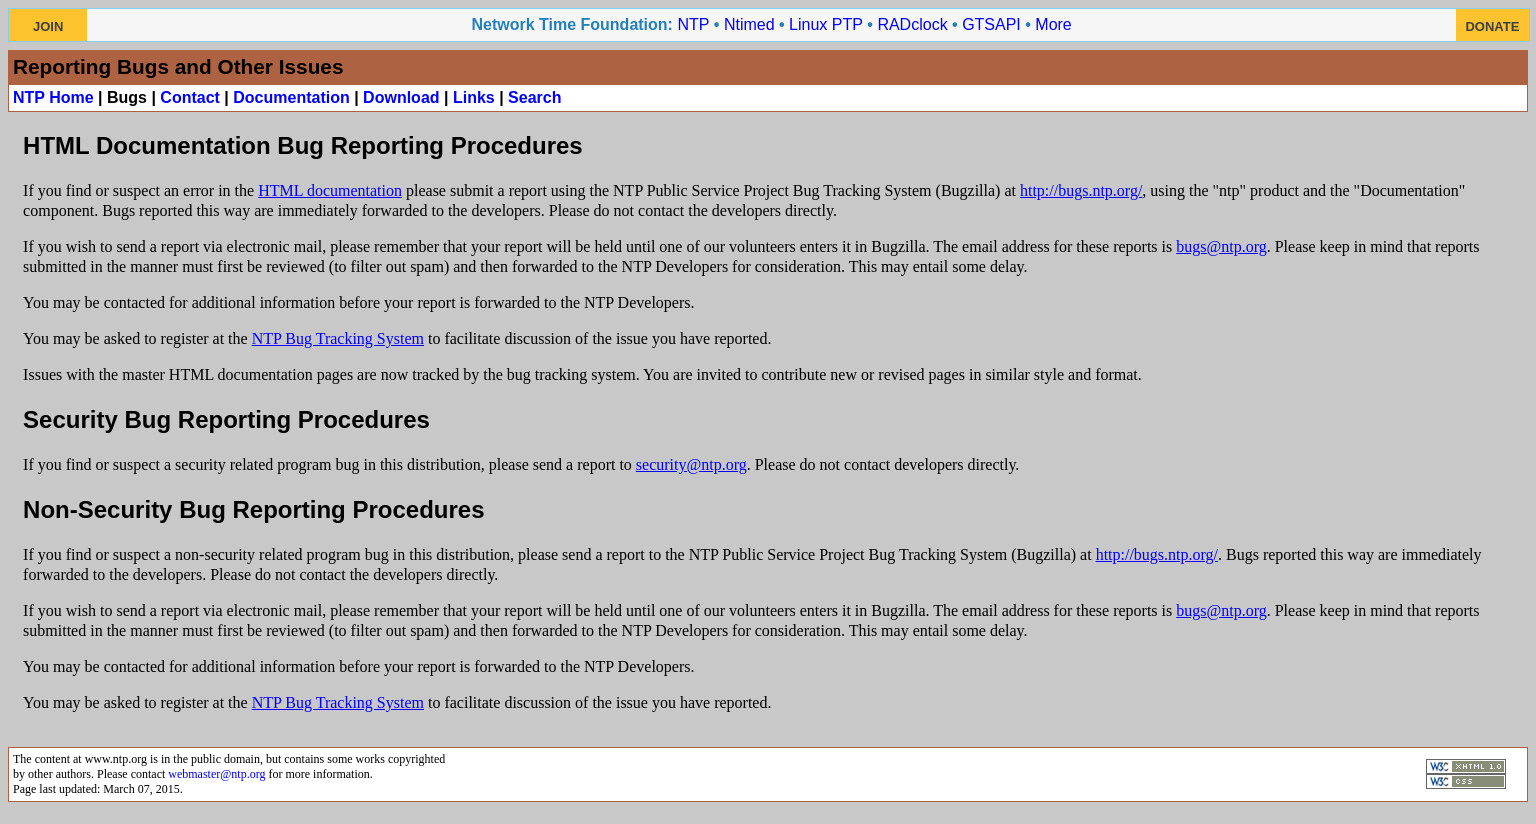The image size is (1536, 824).
Task: Click the webmaster@ntp.org footer link
Action: (217, 774)
